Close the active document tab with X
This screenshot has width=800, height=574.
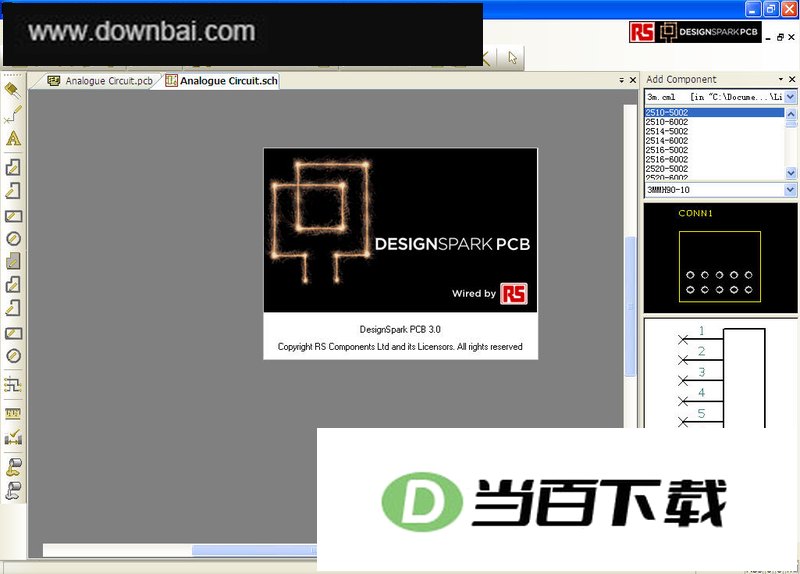633,80
